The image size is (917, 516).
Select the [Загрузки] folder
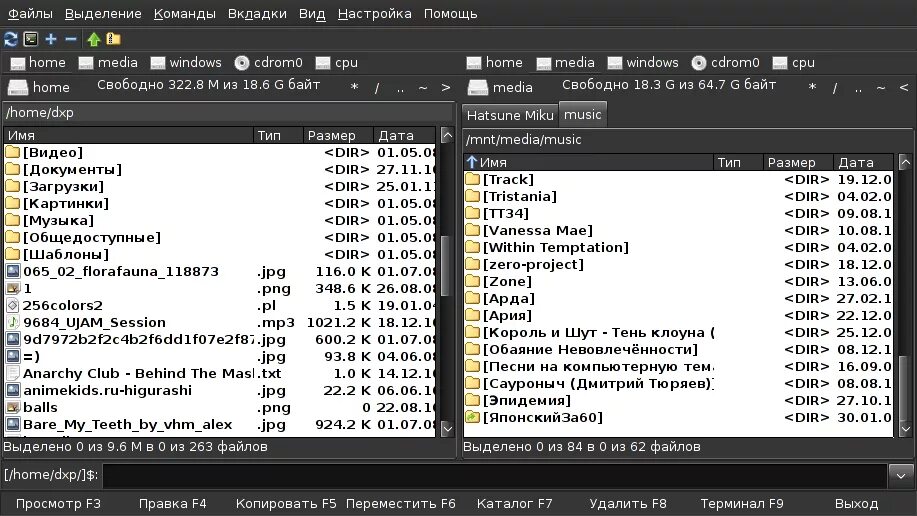click(220, 187)
